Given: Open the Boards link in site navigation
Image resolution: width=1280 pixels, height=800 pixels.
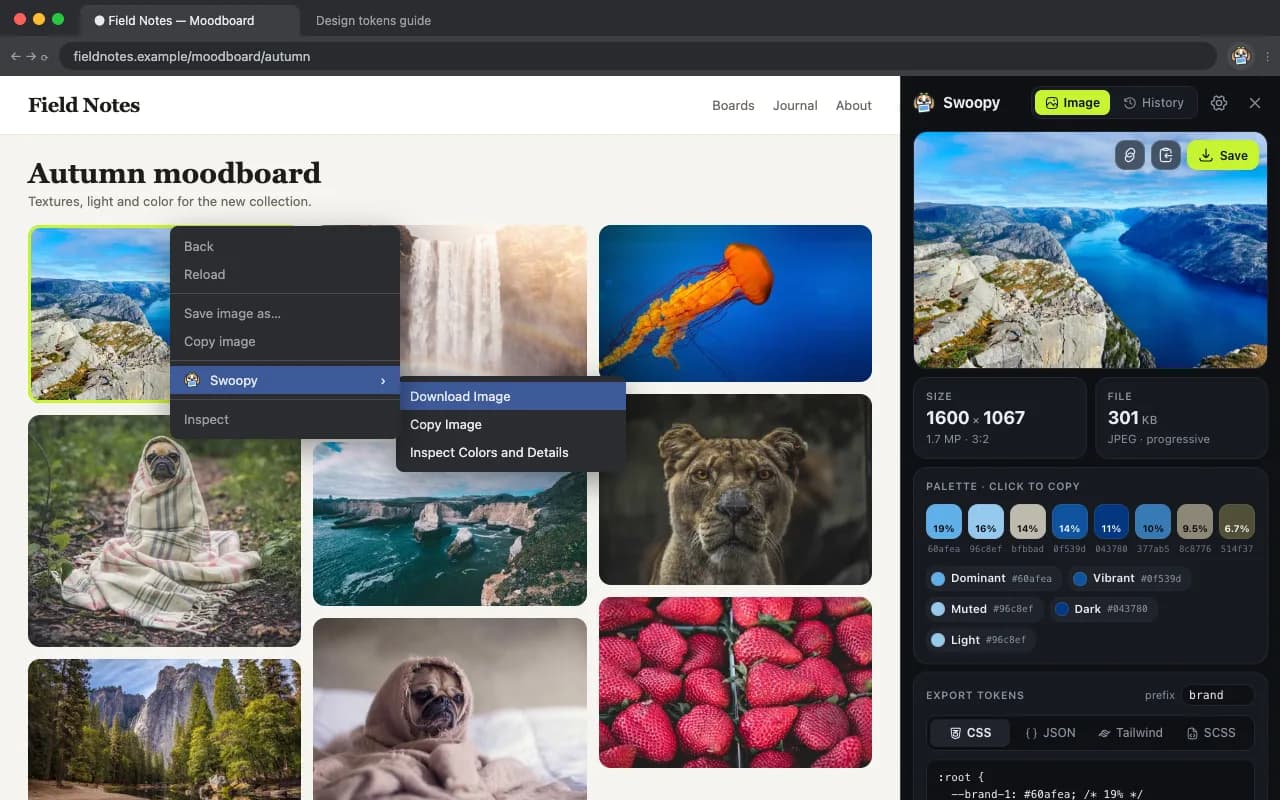Looking at the screenshot, I should (x=733, y=105).
